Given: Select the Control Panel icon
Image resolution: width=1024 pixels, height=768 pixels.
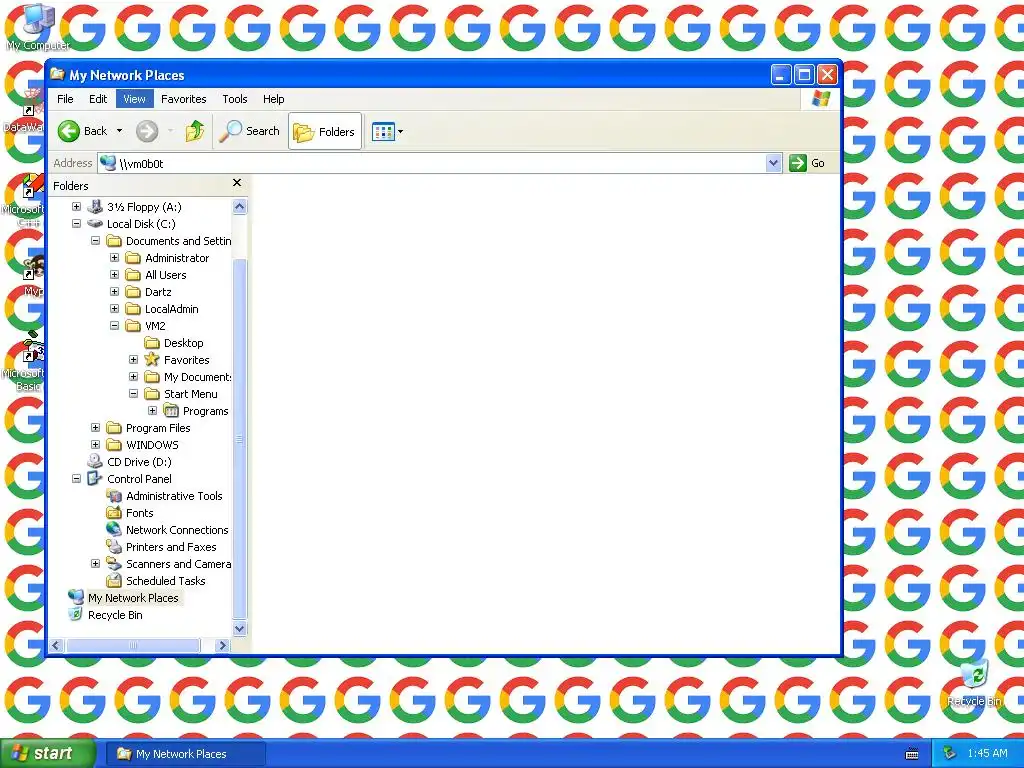Looking at the screenshot, I should [x=95, y=478].
